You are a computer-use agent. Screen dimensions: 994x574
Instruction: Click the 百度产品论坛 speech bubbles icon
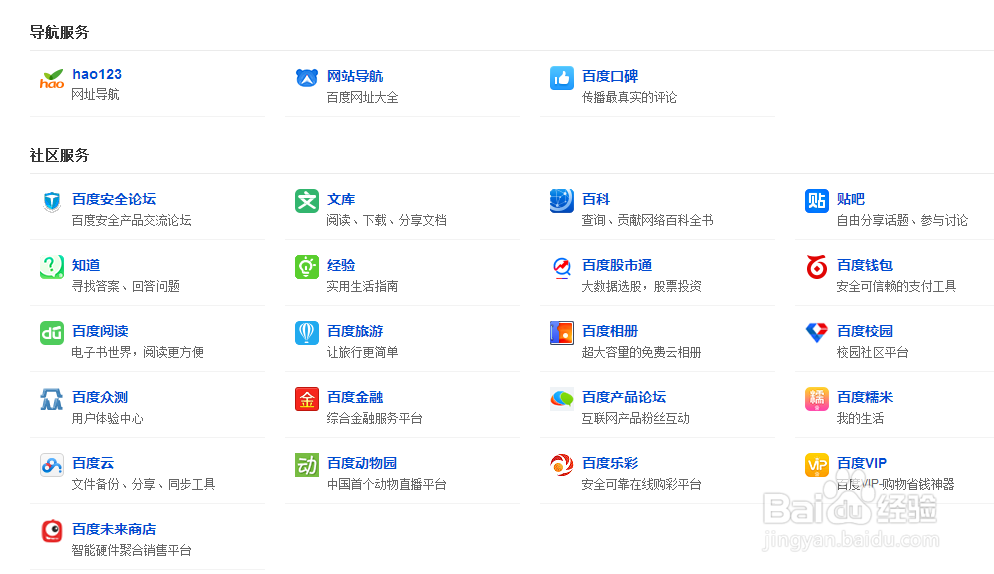(x=562, y=399)
